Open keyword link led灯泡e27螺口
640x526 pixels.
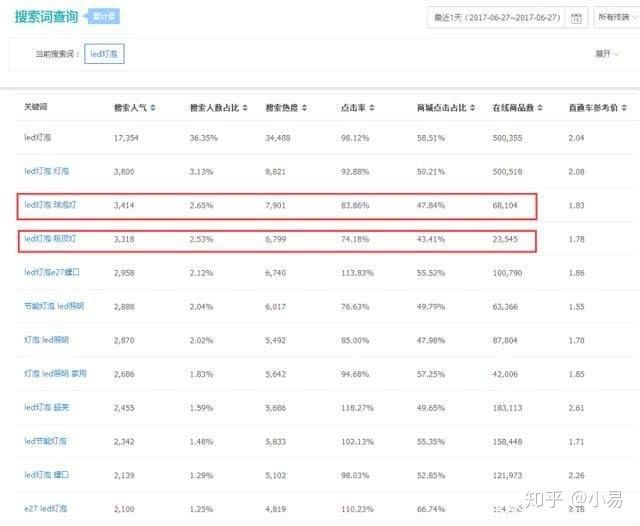click(x=51, y=272)
